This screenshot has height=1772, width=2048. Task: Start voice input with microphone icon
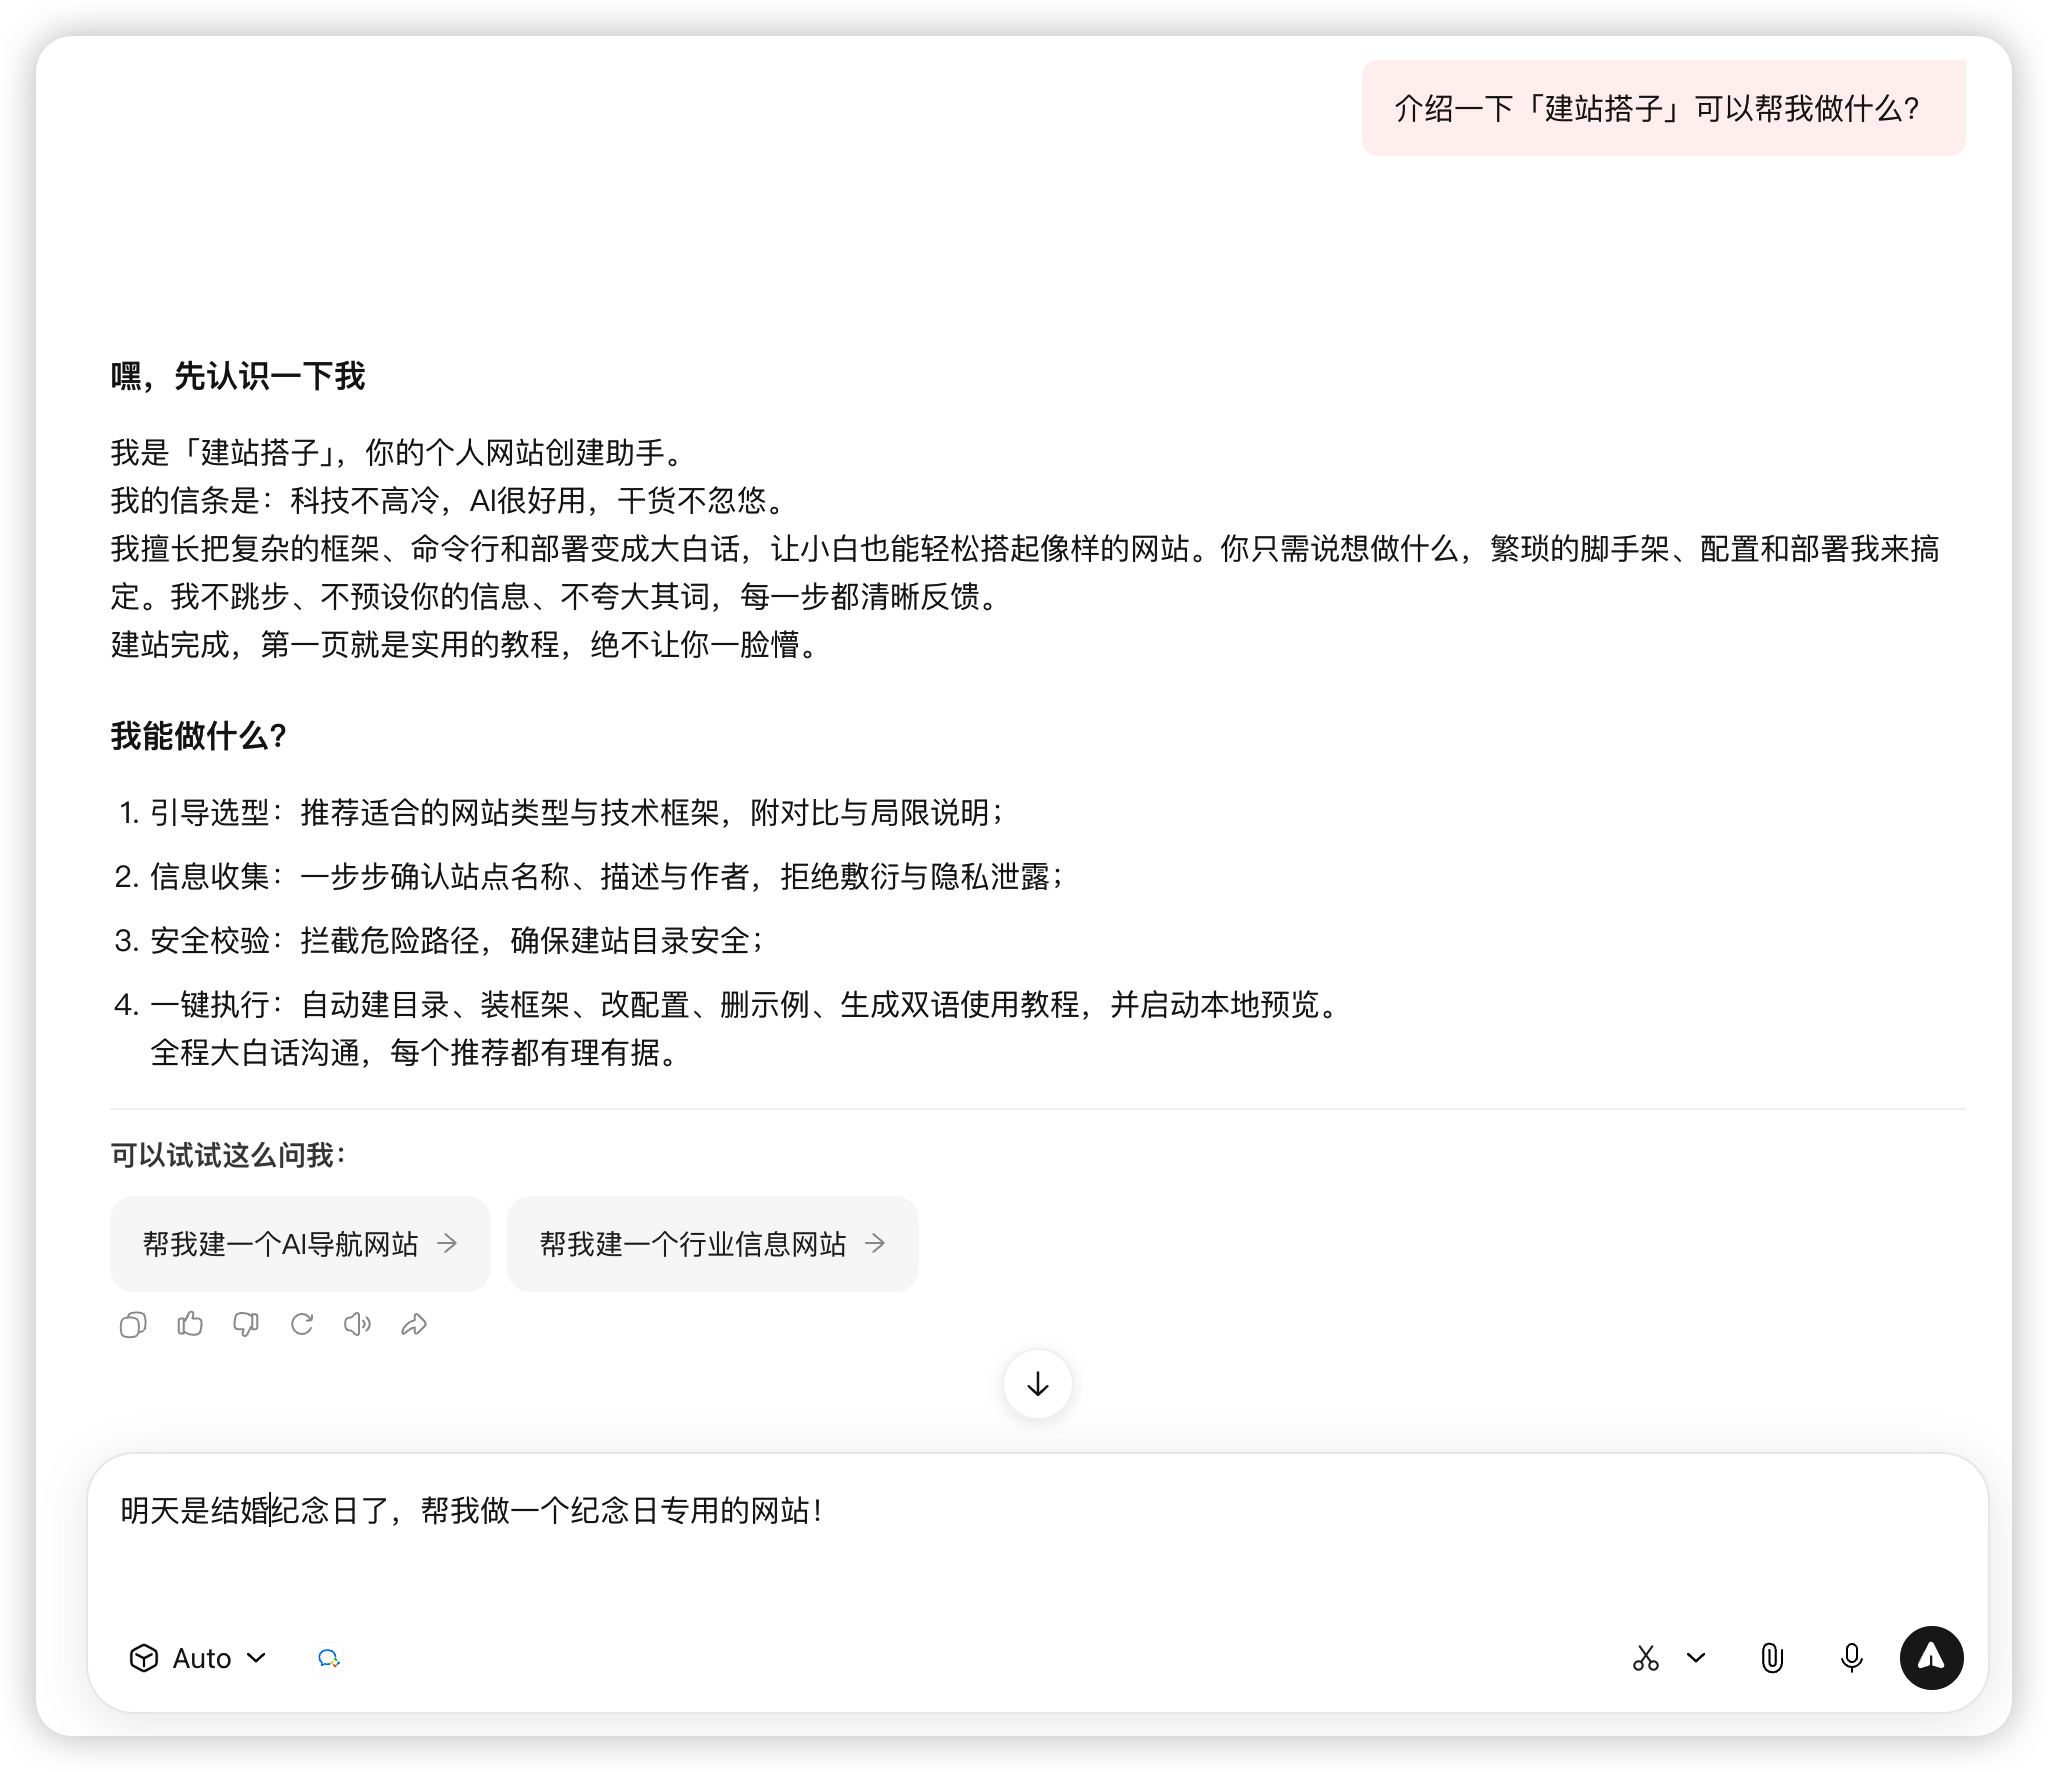(1852, 1658)
